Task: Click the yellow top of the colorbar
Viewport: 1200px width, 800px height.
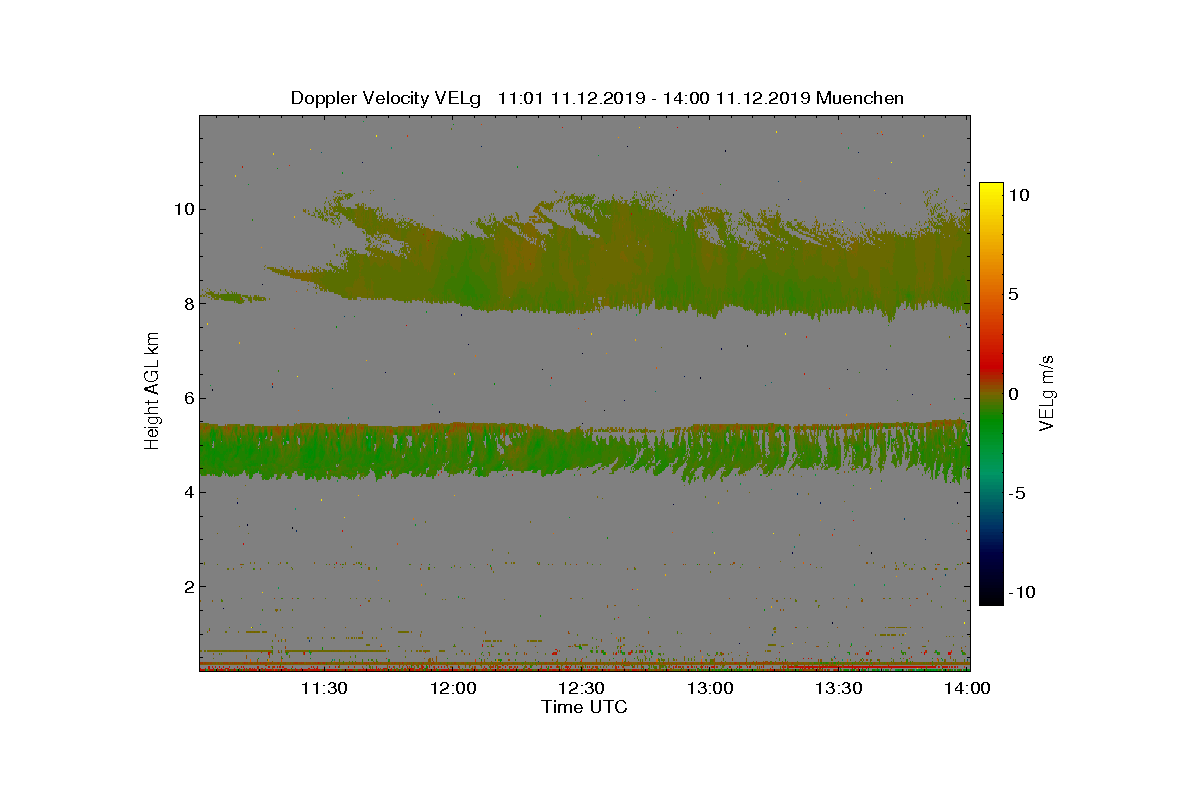Action: [x=991, y=190]
